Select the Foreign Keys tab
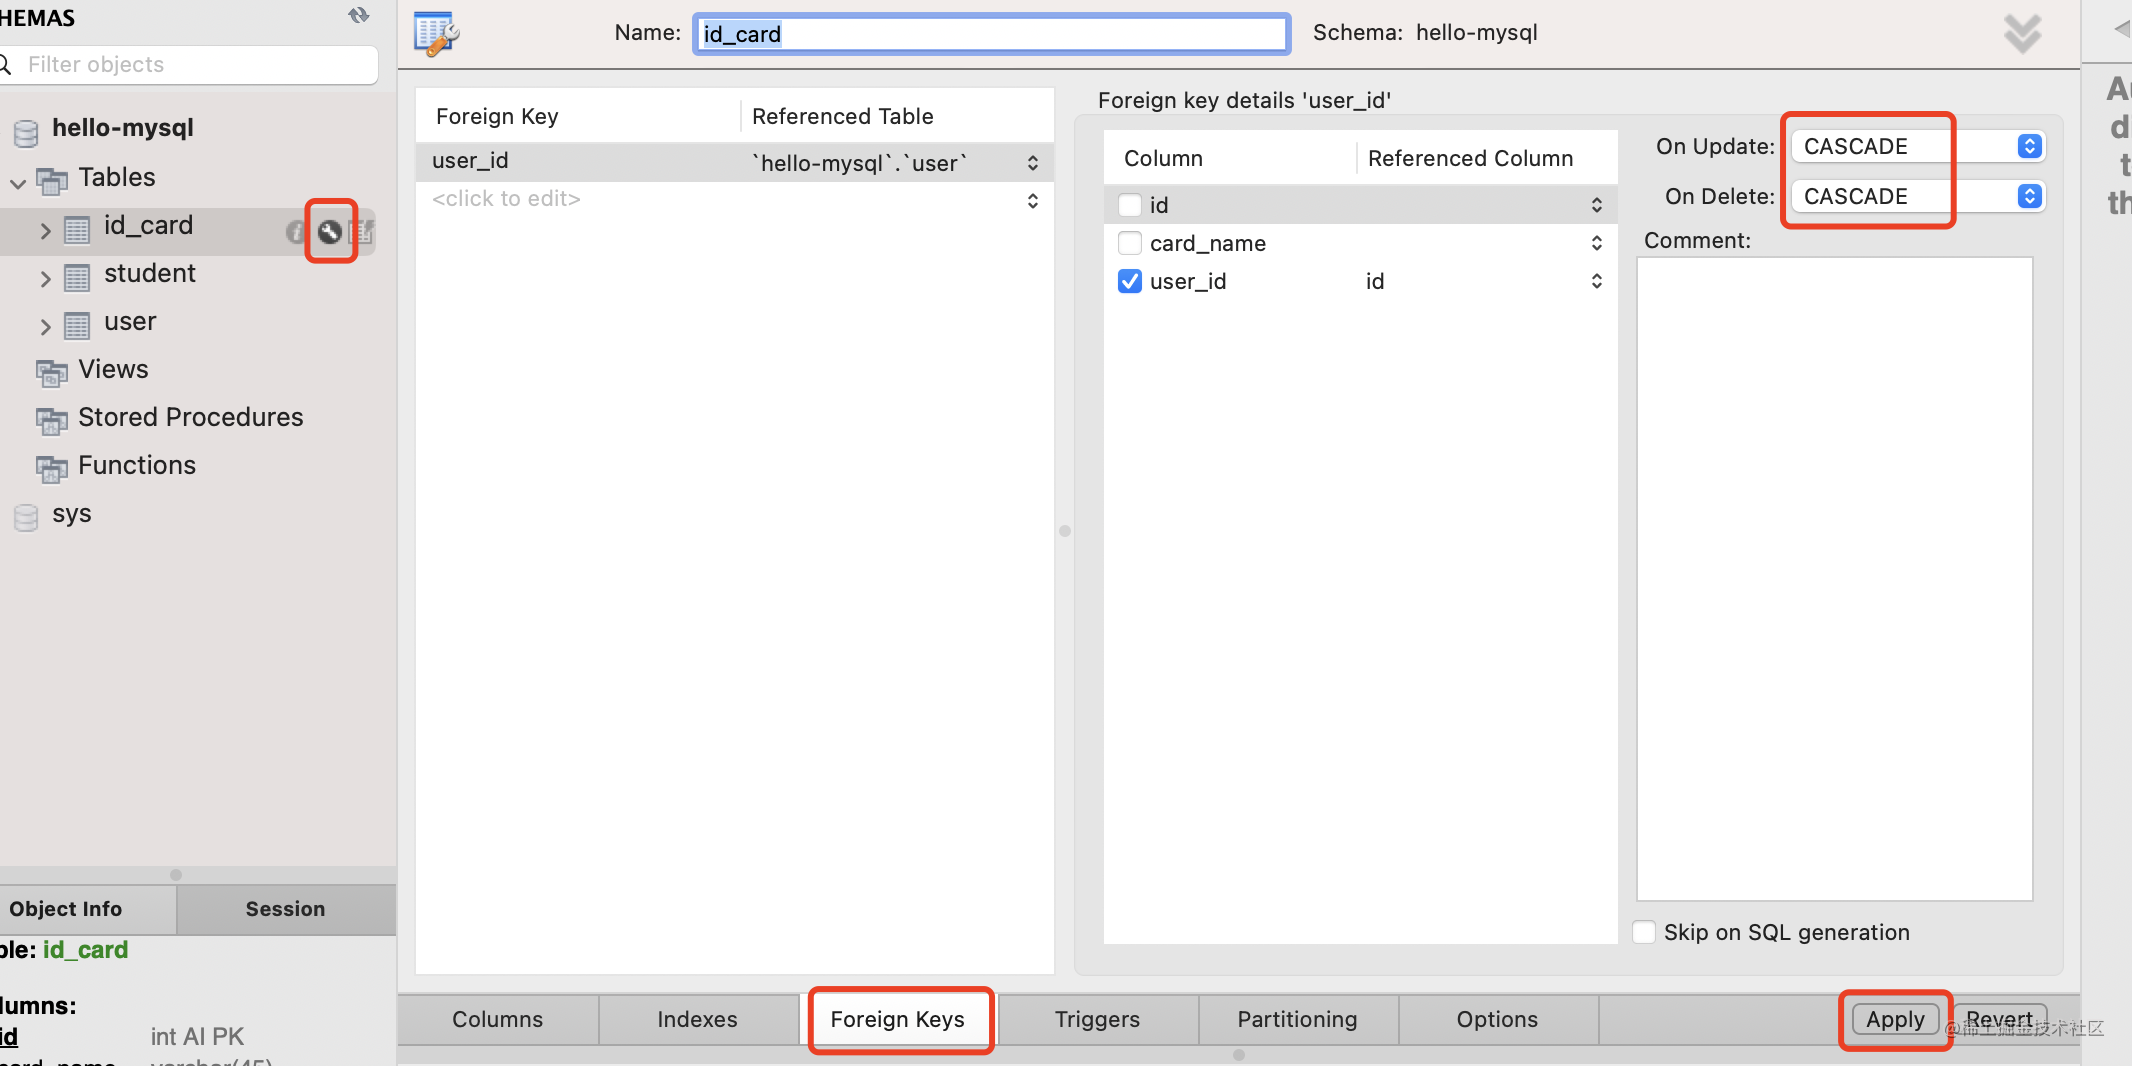This screenshot has width=2132, height=1066. (898, 1019)
